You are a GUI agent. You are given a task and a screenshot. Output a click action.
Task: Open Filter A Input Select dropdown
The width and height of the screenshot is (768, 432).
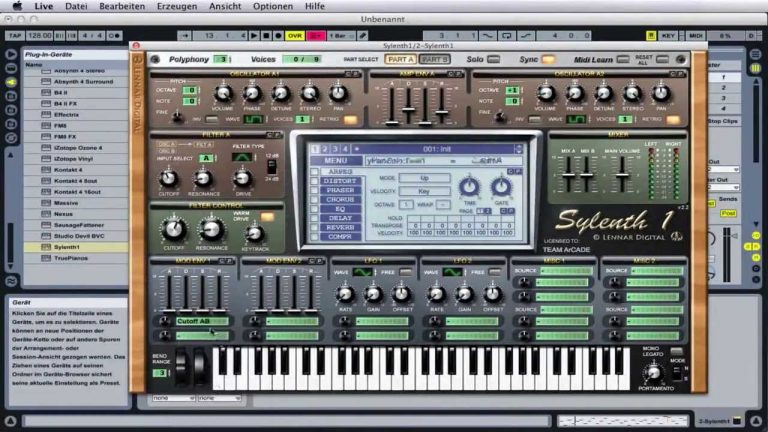207,158
